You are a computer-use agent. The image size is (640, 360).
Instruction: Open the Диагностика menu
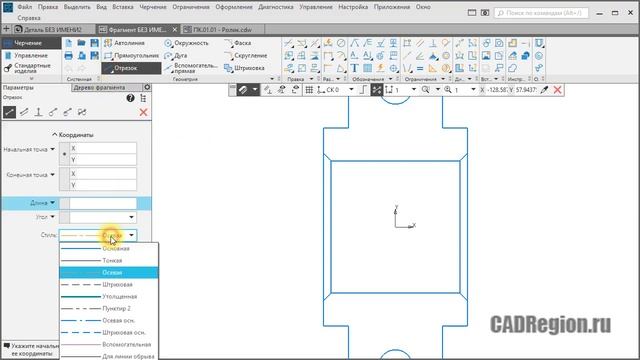coord(276,7)
